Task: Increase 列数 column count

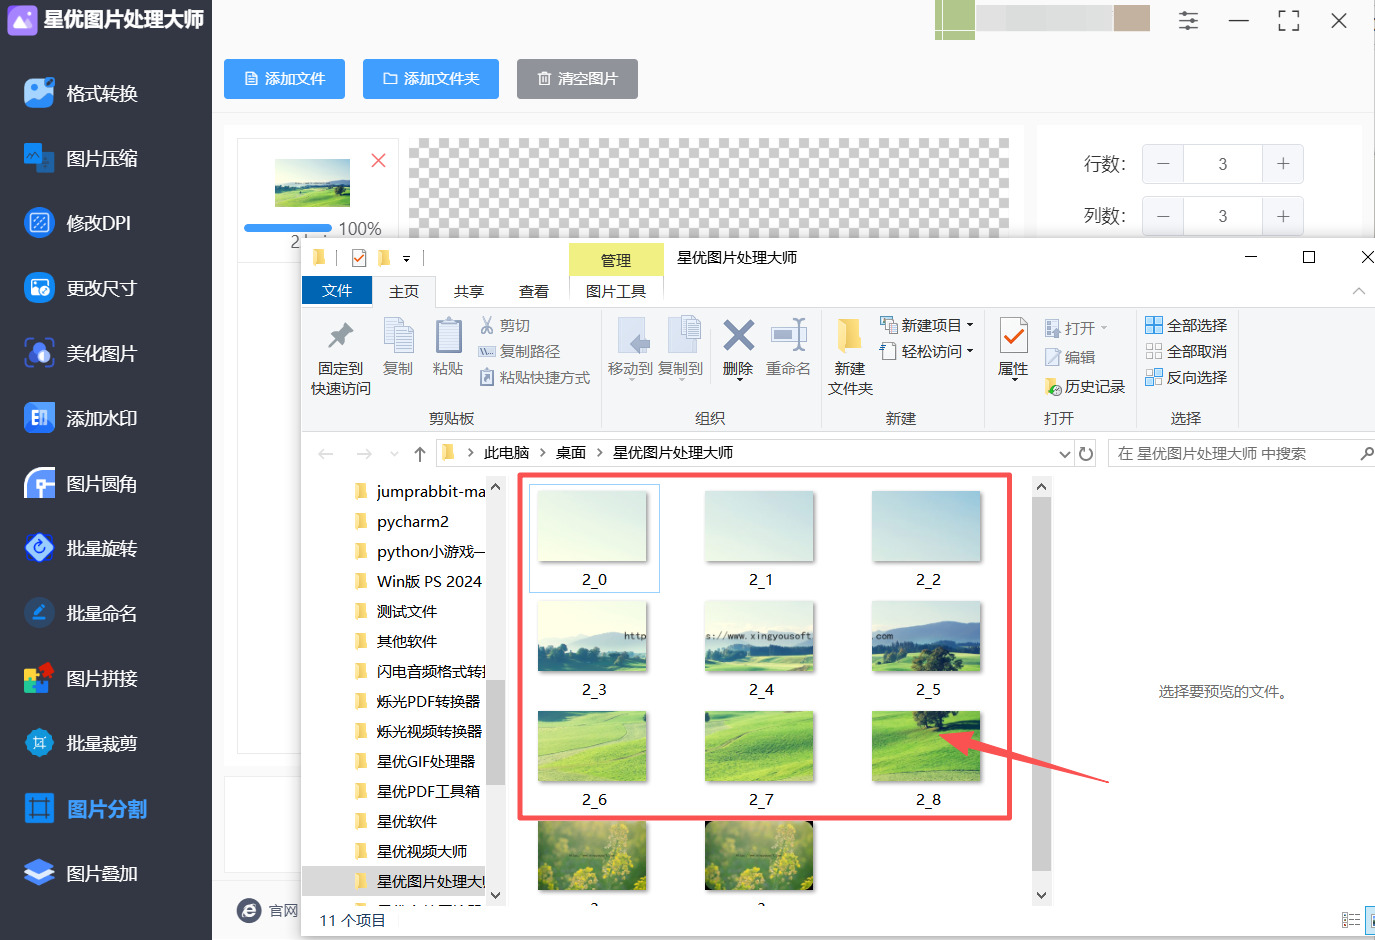Action: [1283, 216]
